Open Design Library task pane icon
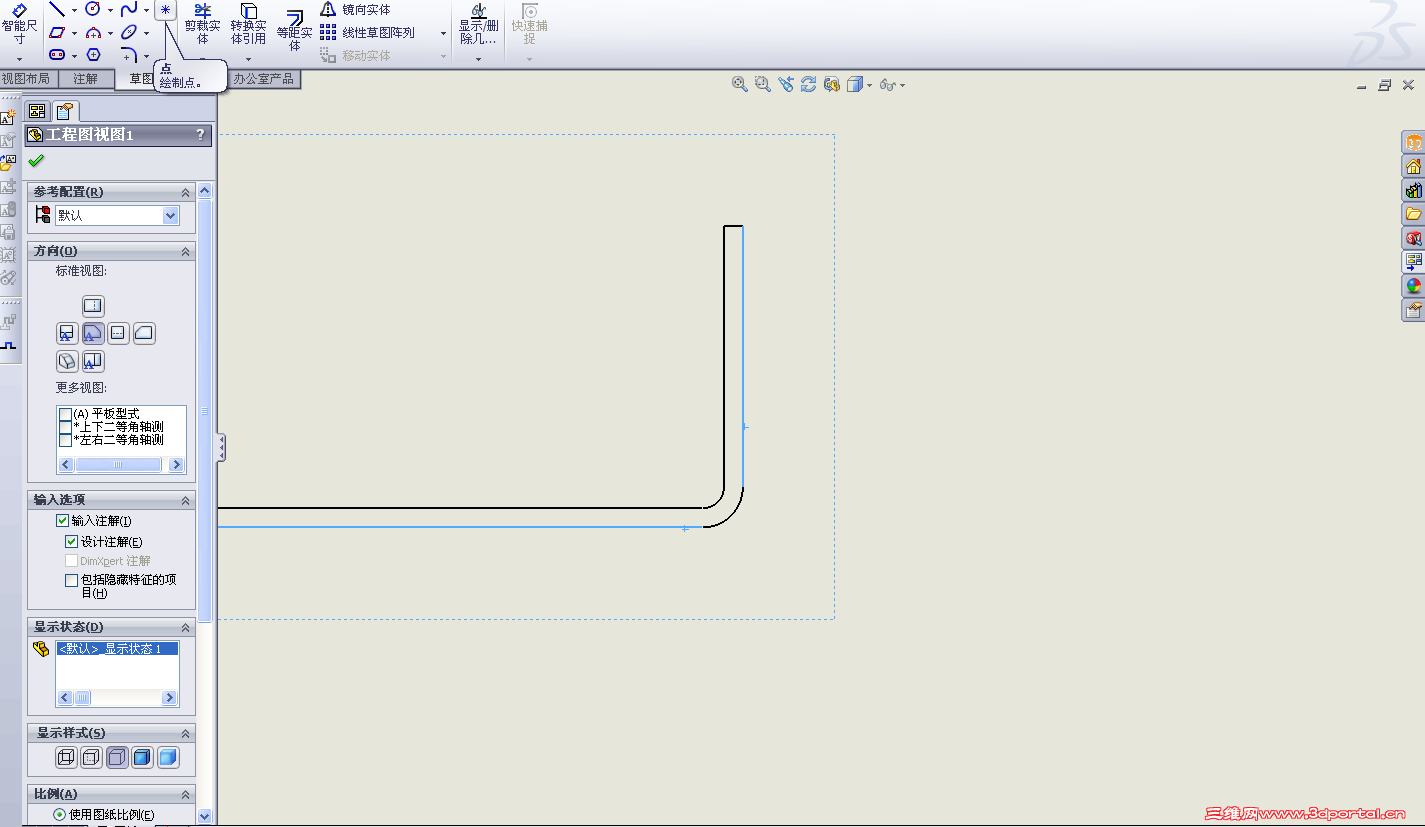Image resolution: width=1425 pixels, height=827 pixels. pos(1413,190)
